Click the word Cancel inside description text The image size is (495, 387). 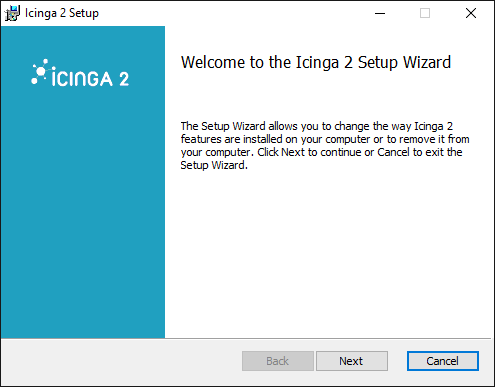coord(393,152)
